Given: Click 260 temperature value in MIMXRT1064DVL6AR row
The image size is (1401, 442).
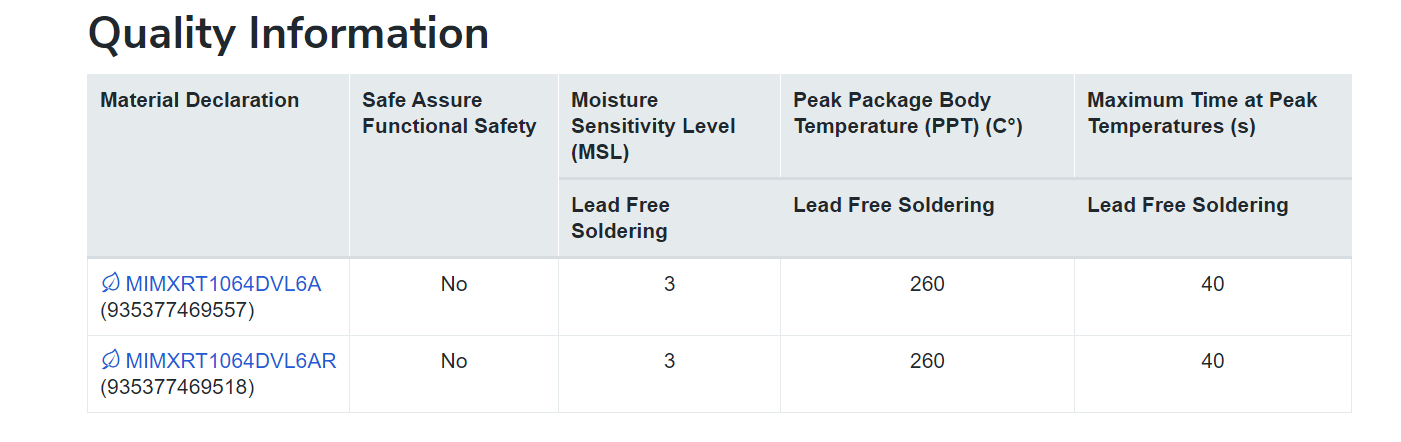Looking at the screenshot, I should pos(927,361).
